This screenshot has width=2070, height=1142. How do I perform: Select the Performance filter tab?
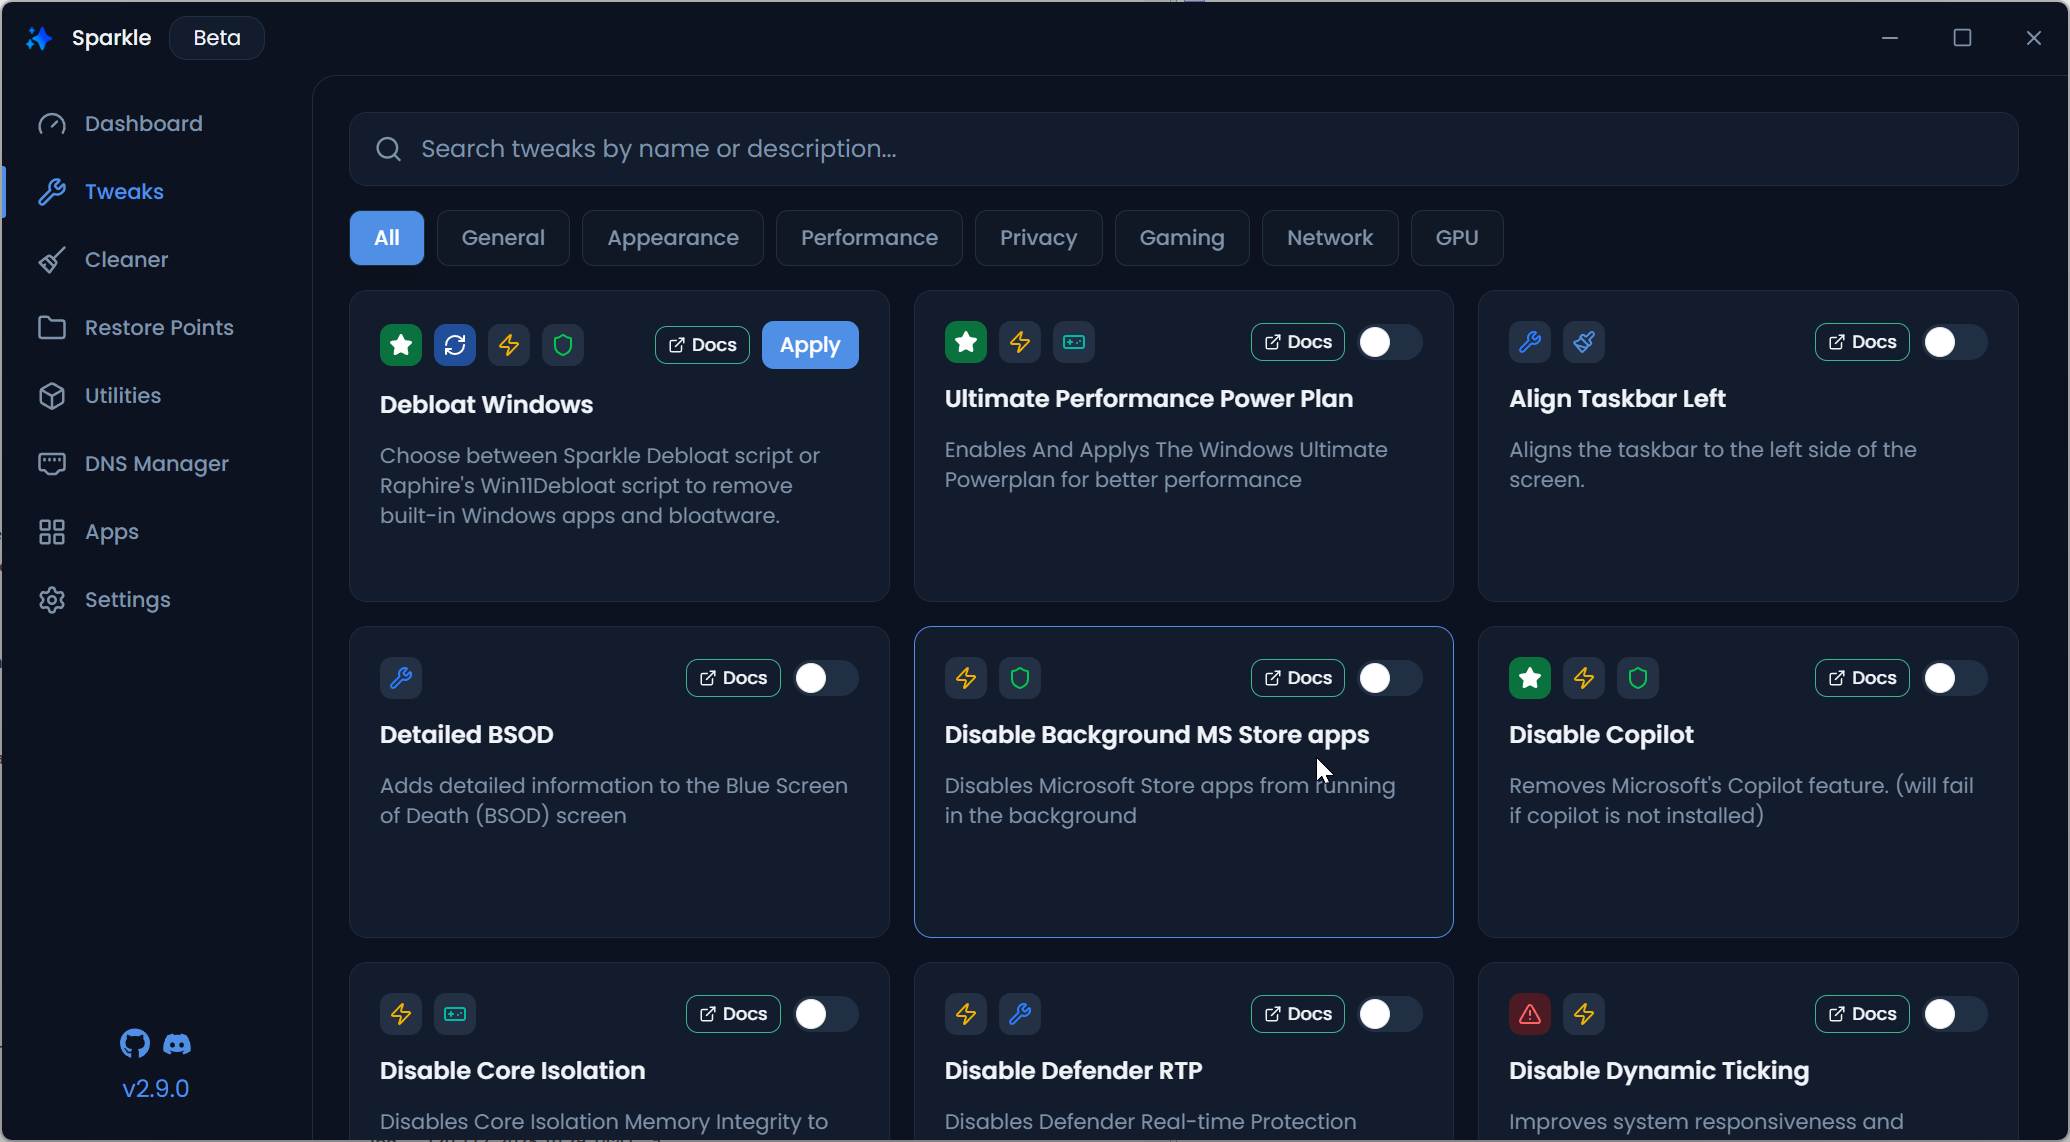pos(868,238)
